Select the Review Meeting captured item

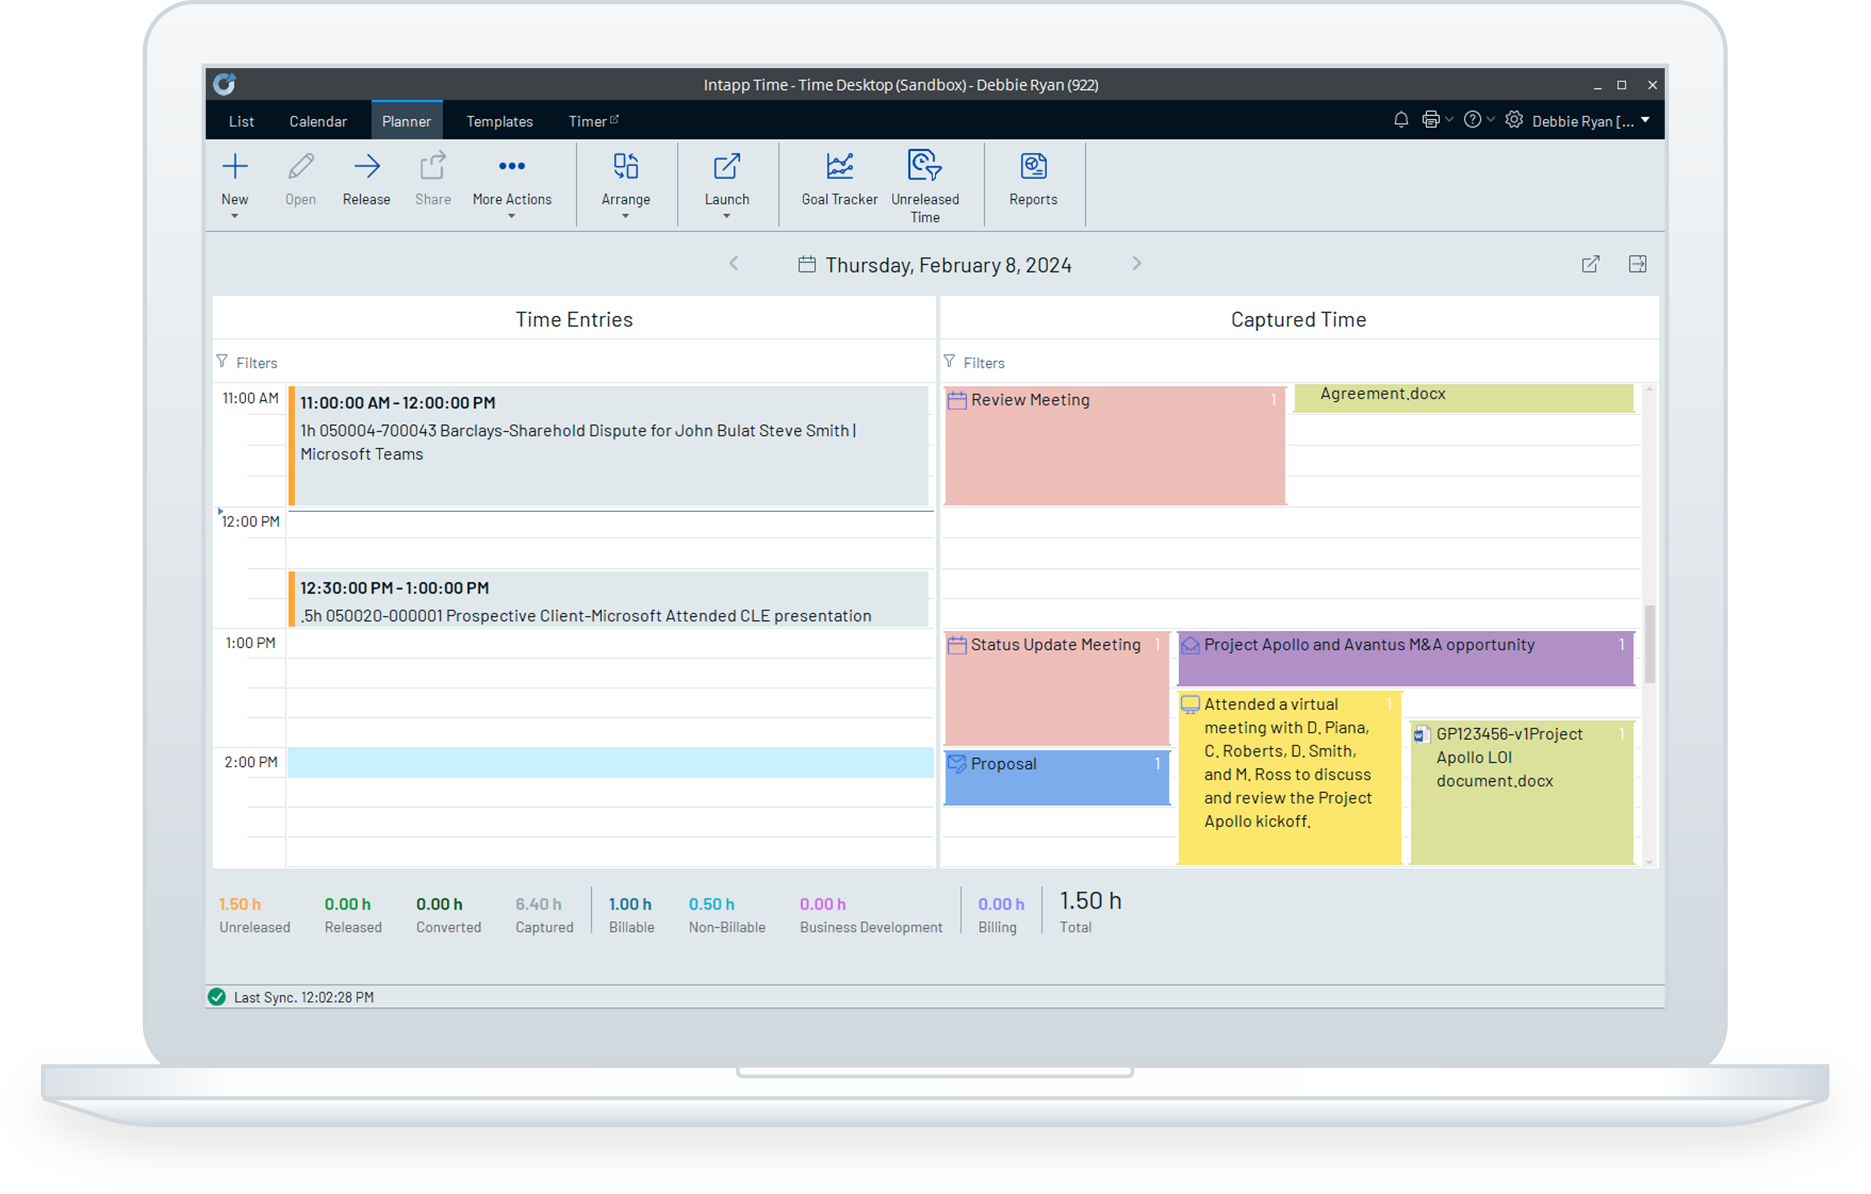pos(1113,445)
